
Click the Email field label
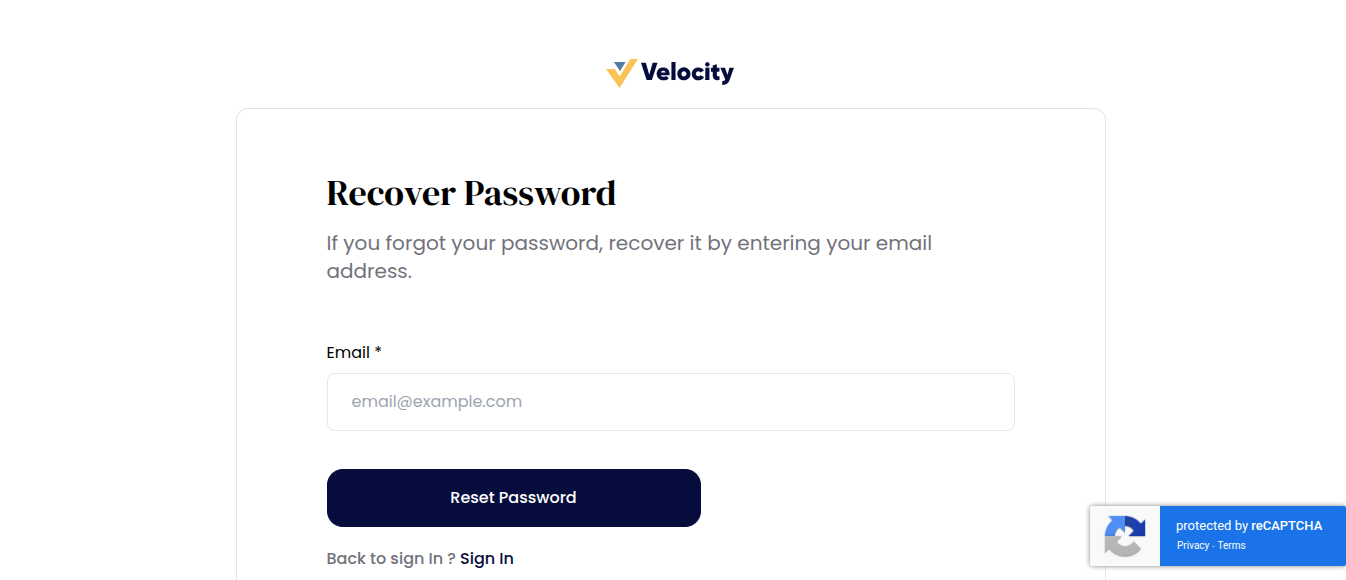(346, 352)
